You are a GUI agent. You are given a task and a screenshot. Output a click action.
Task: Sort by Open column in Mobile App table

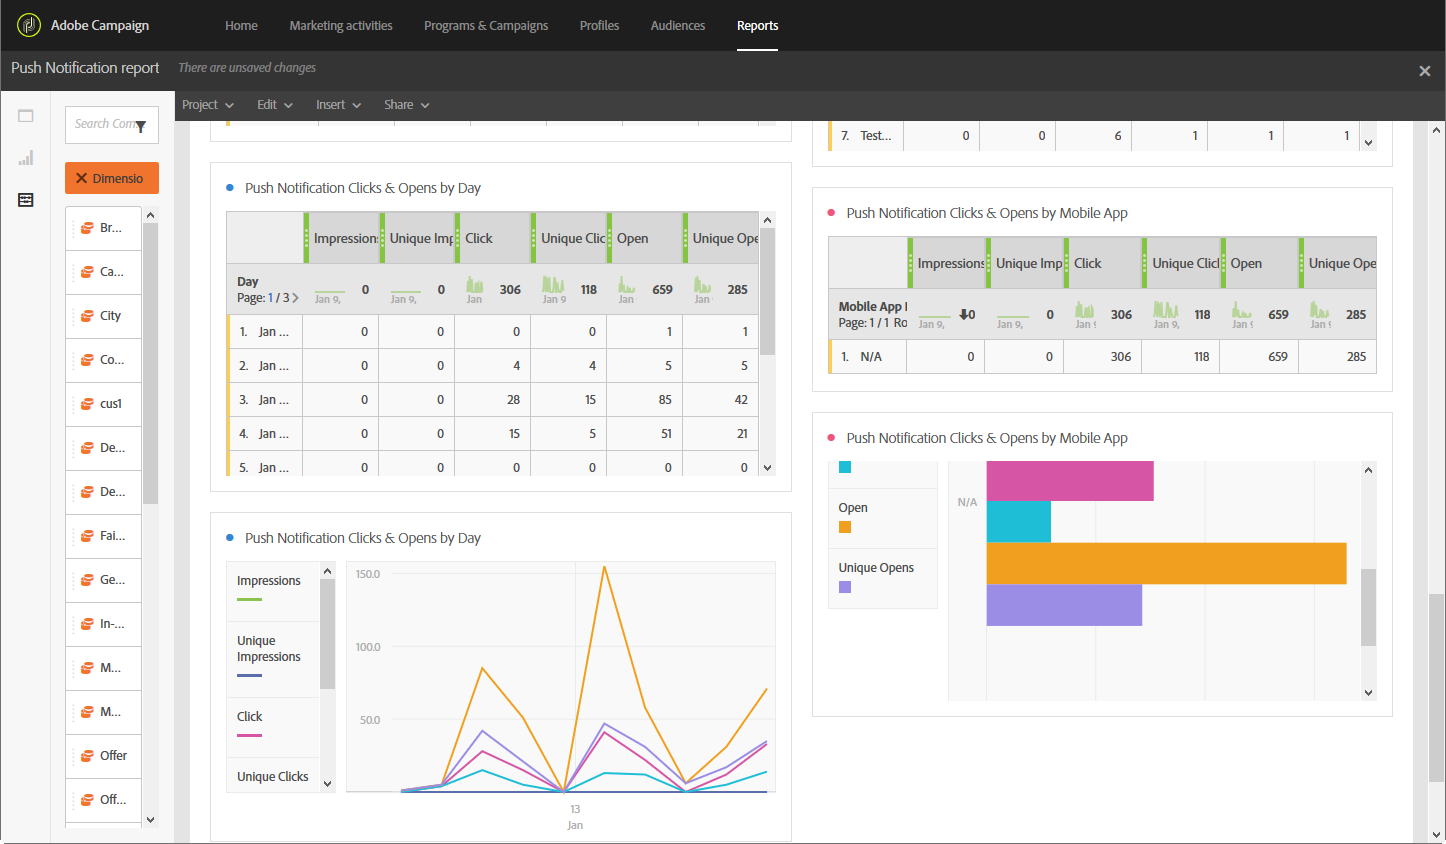[1246, 263]
